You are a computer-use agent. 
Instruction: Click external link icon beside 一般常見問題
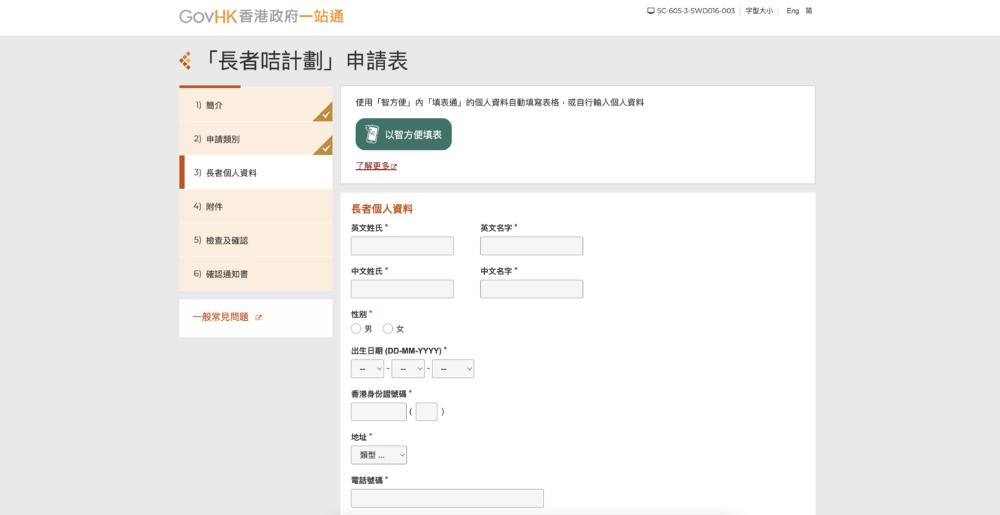point(258,317)
